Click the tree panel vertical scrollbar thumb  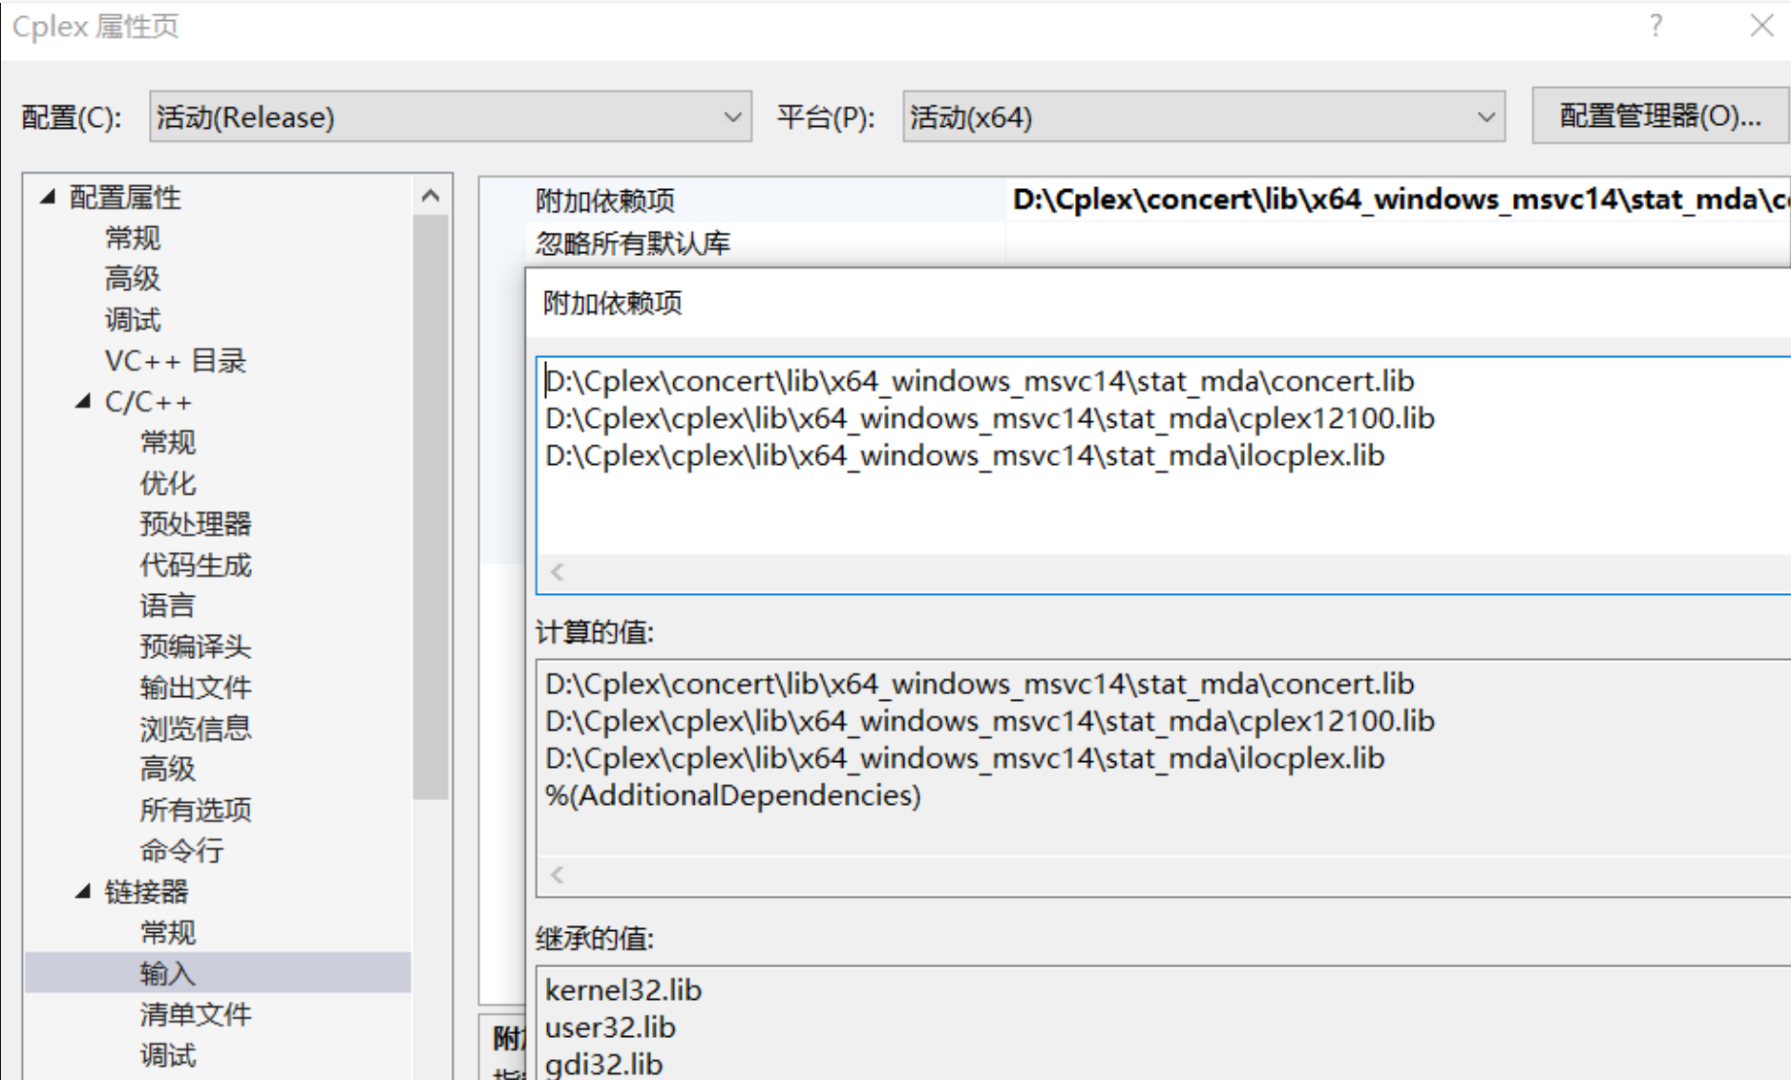[431, 505]
